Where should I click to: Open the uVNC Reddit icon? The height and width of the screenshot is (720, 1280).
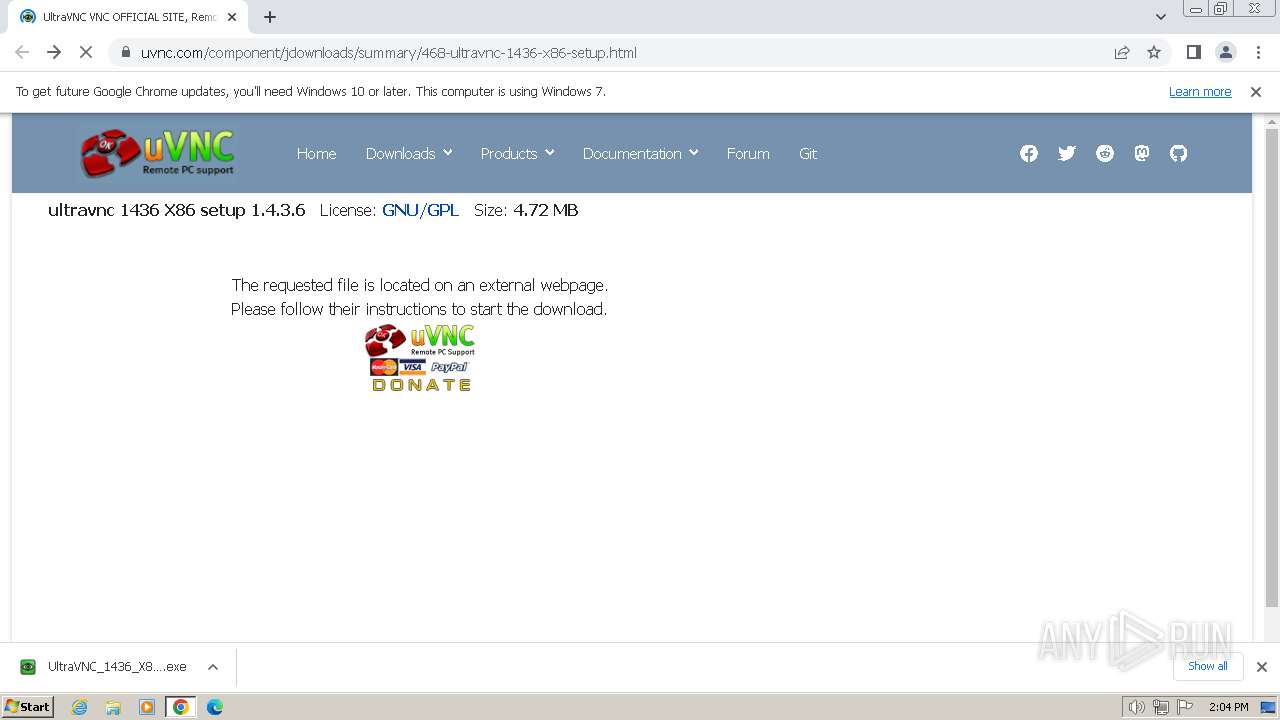(x=1105, y=153)
